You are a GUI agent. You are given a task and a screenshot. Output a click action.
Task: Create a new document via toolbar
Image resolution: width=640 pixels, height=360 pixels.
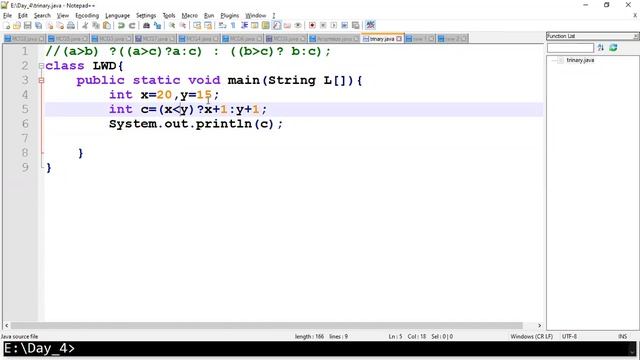(7, 25)
